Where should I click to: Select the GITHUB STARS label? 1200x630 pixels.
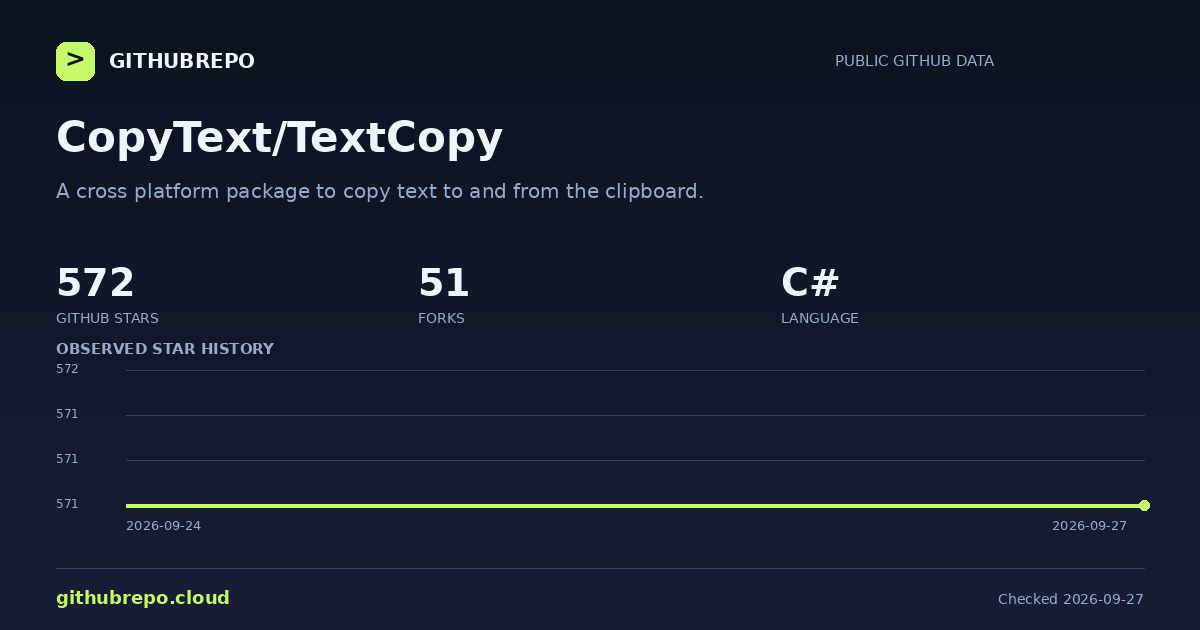(107, 318)
